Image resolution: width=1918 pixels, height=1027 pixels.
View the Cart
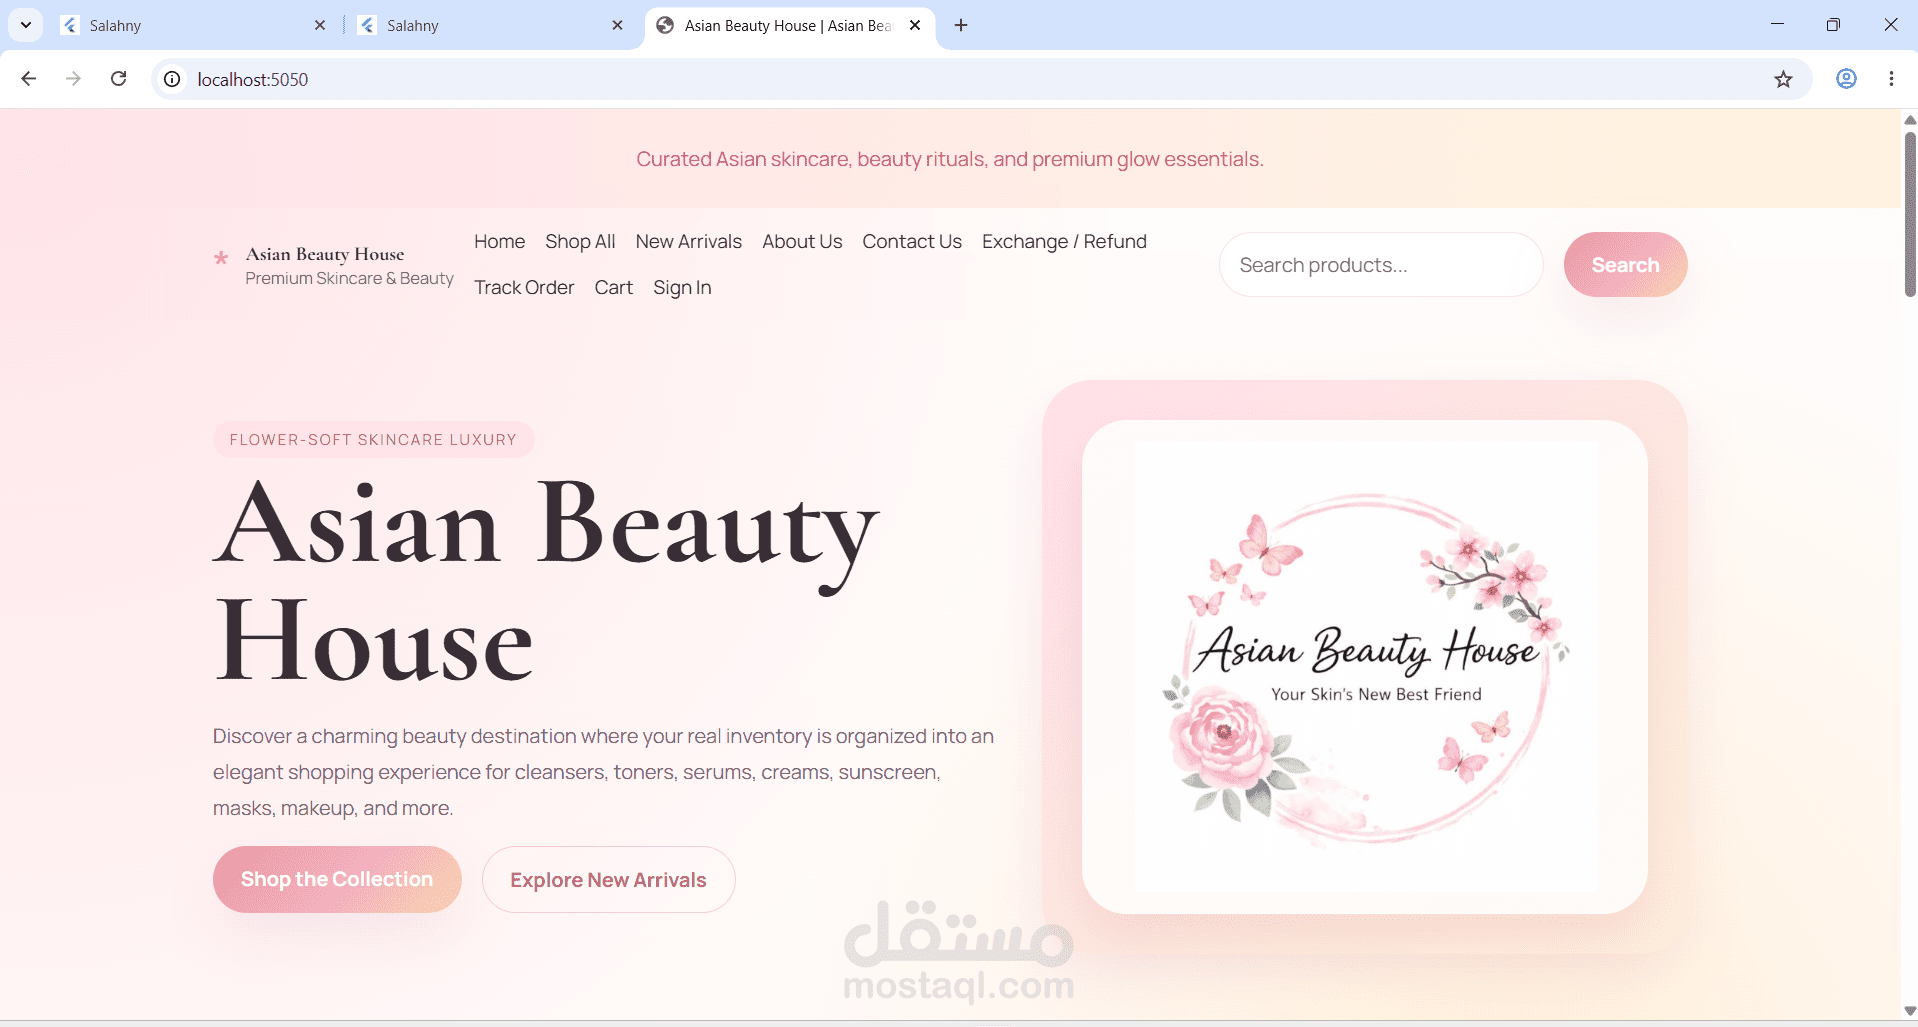point(614,287)
